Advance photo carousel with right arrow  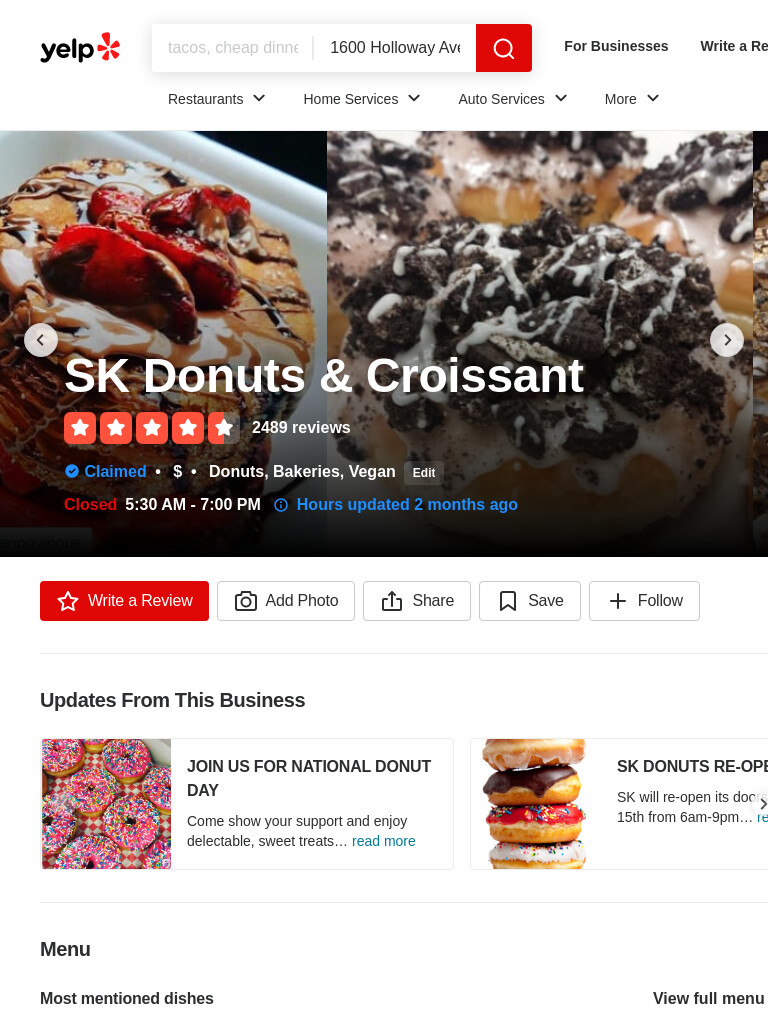click(x=727, y=340)
